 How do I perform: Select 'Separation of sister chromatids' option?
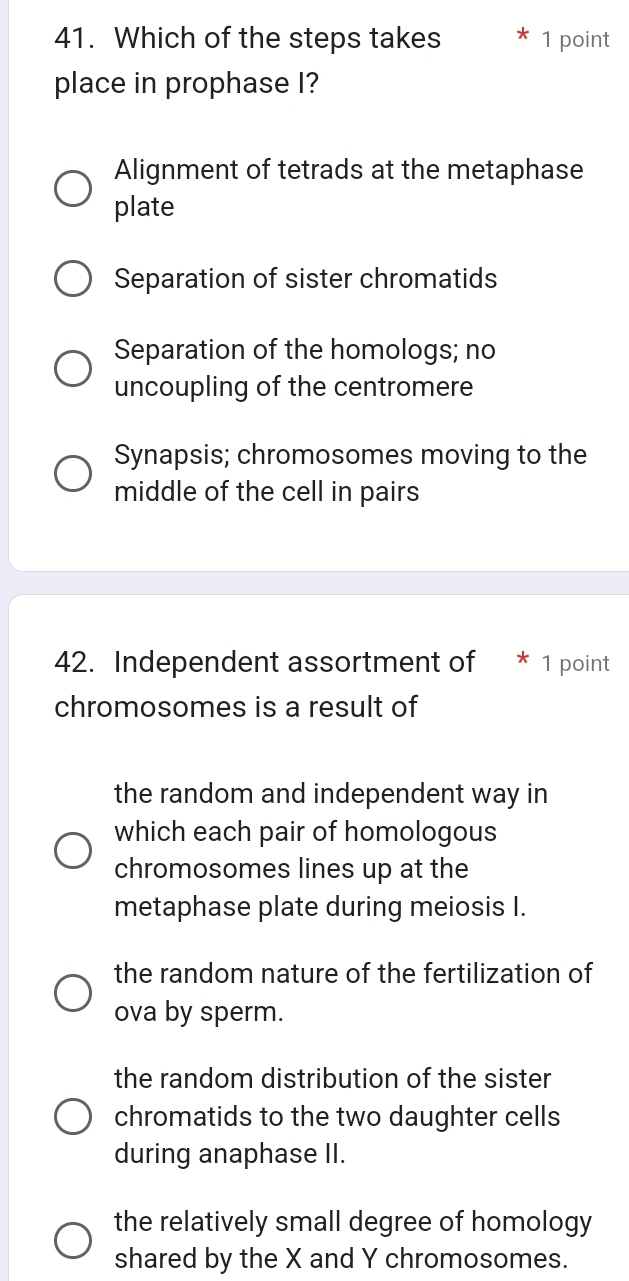pyautogui.click(x=71, y=279)
